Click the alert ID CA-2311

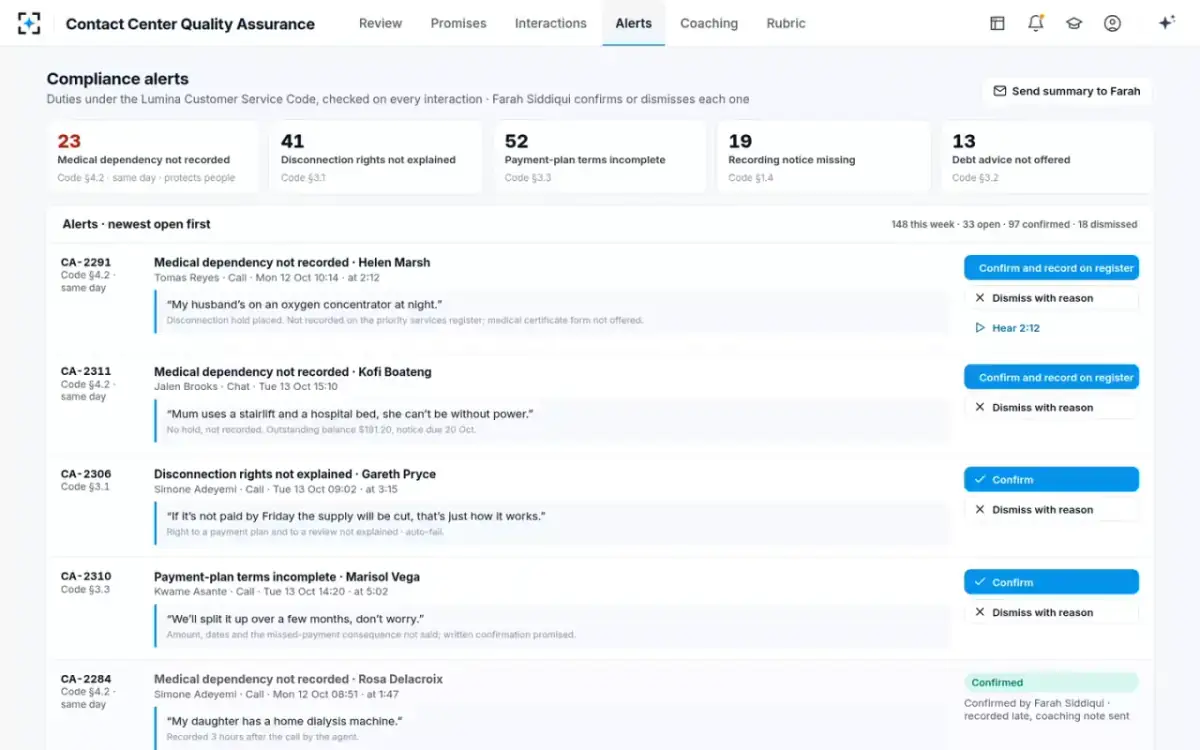coord(86,372)
